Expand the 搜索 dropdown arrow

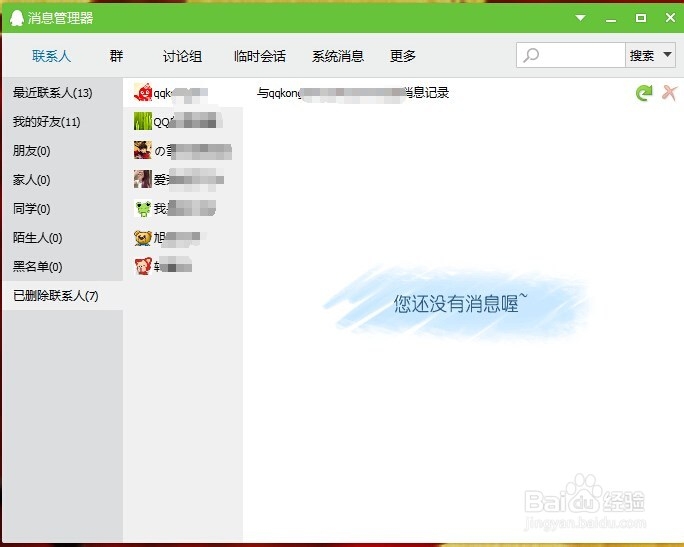pos(667,55)
